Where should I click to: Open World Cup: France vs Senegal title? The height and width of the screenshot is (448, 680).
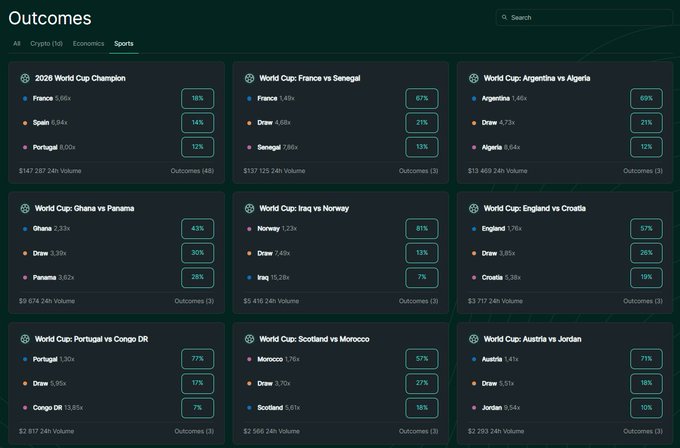pos(310,78)
